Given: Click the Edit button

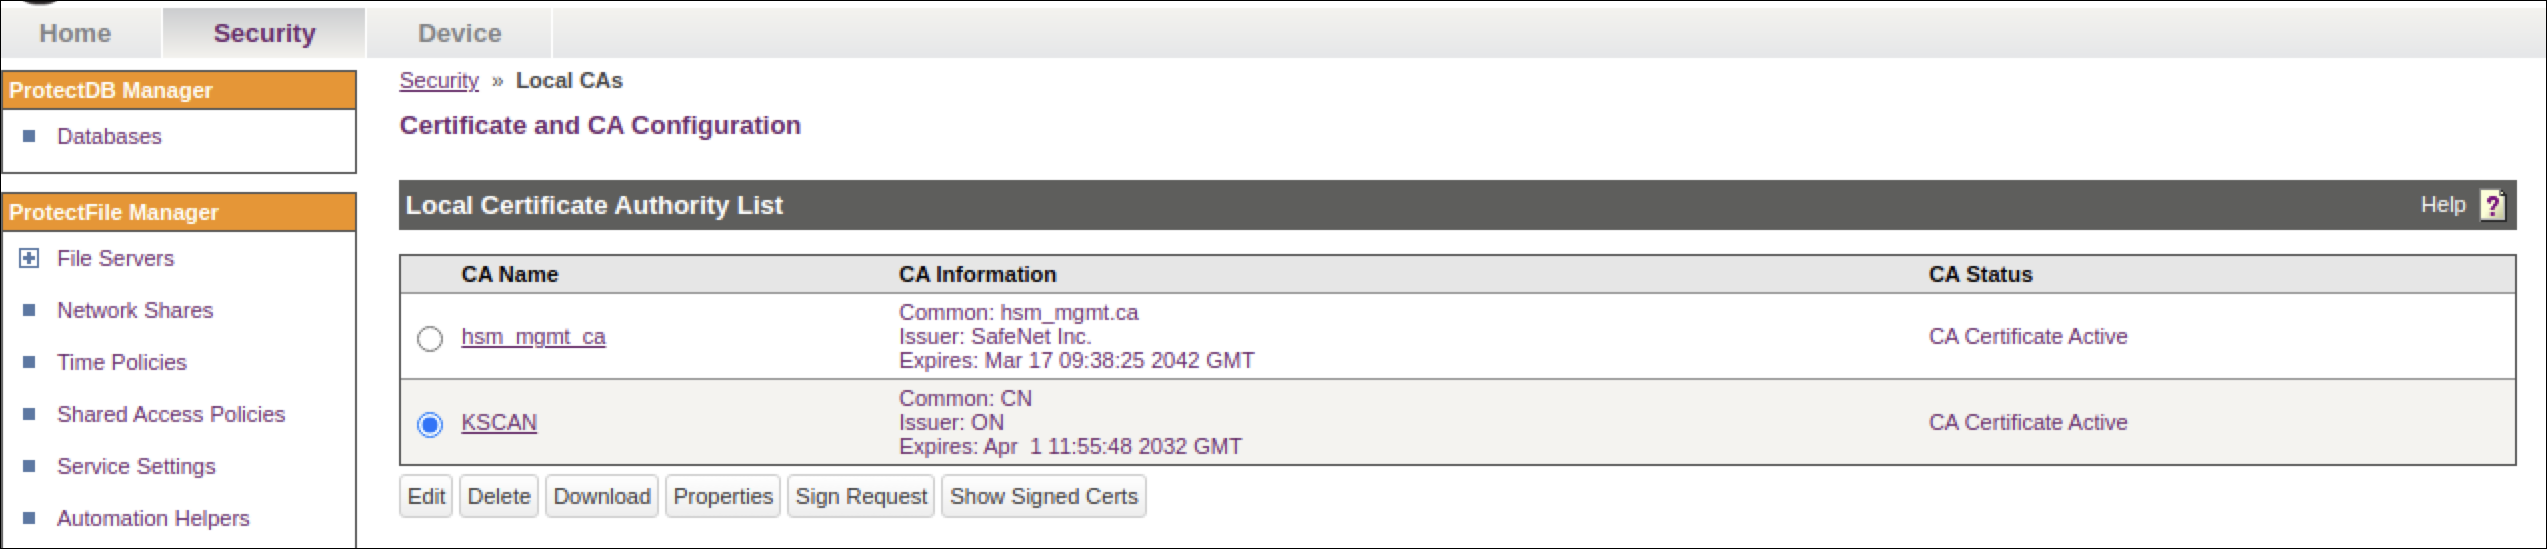Looking at the screenshot, I should point(426,497).
